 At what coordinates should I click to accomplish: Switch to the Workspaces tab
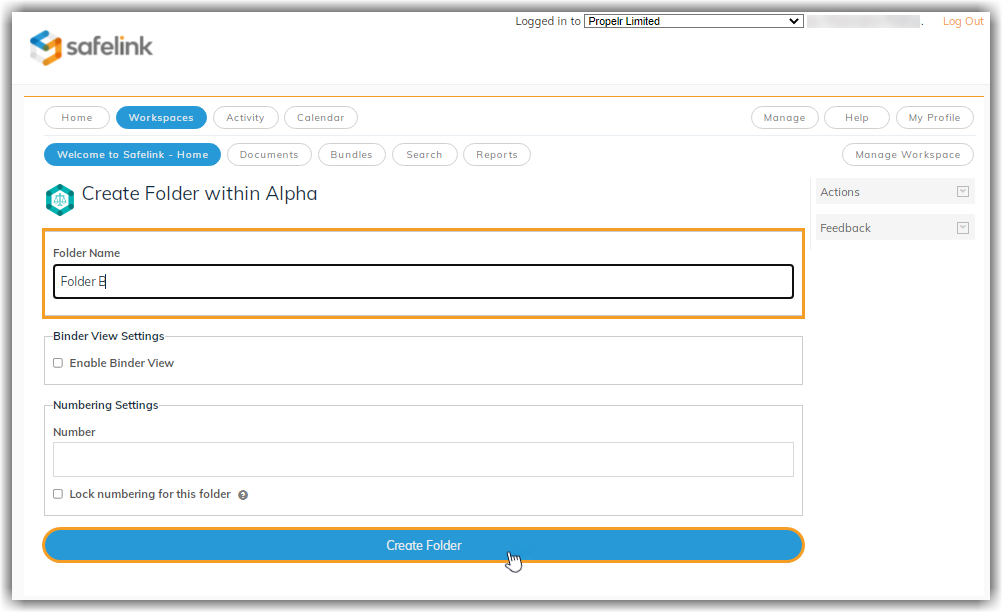click(x=161, y=117)
